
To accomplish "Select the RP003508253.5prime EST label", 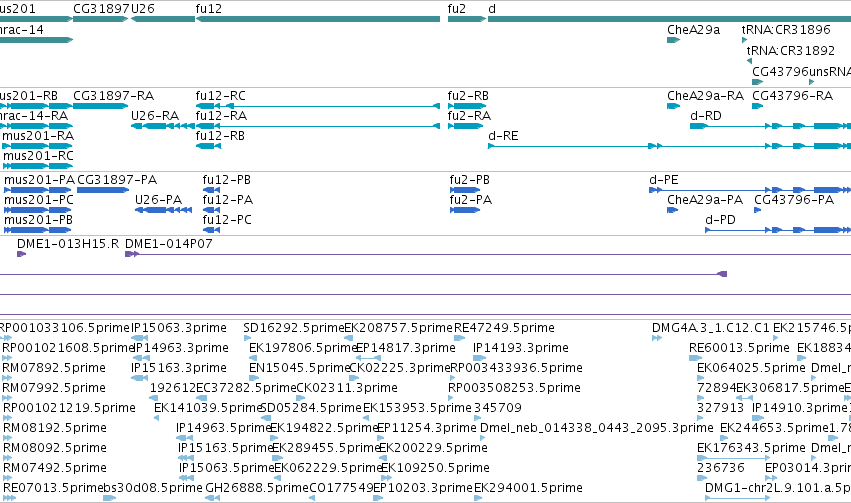I will pyautogui.click(x=514, y=388).
